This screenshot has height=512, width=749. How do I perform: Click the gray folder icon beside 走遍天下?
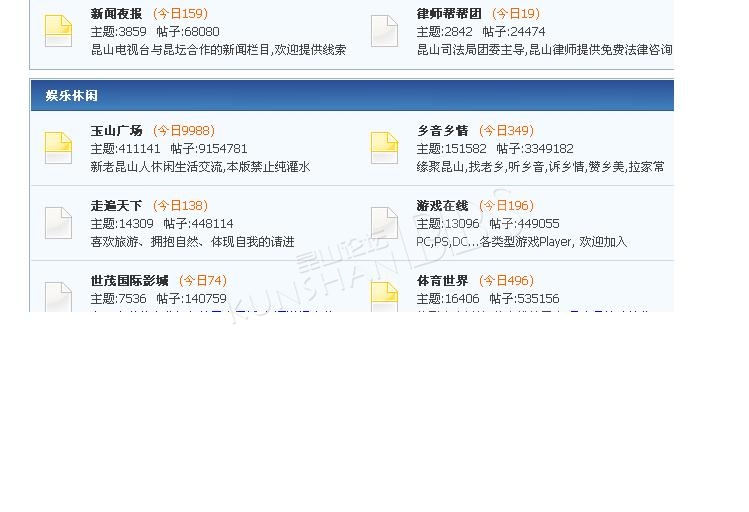click(58, 222)
